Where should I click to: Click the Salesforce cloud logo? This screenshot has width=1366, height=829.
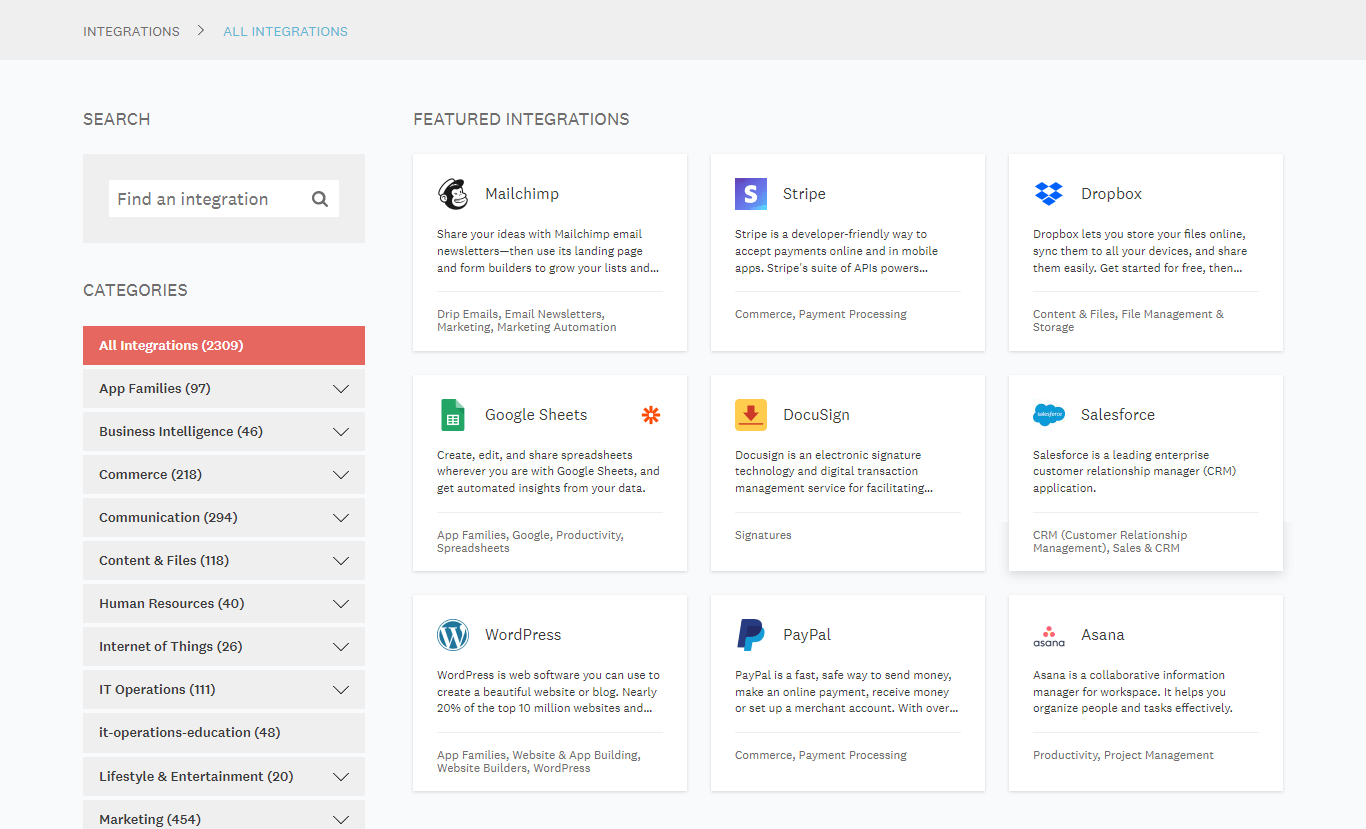pos(1049,415)
